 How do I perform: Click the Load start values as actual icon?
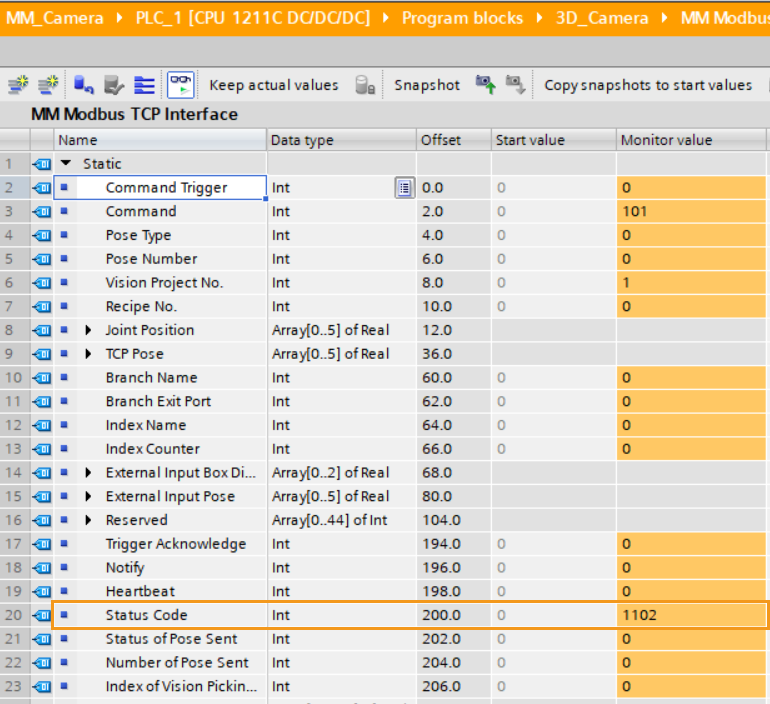[515, 85]
